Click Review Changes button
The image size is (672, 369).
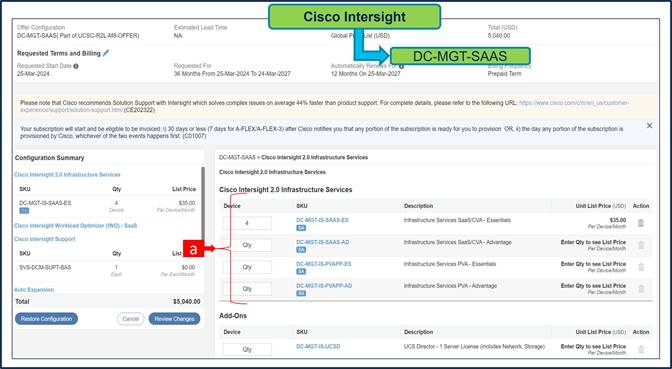point(174,319)
